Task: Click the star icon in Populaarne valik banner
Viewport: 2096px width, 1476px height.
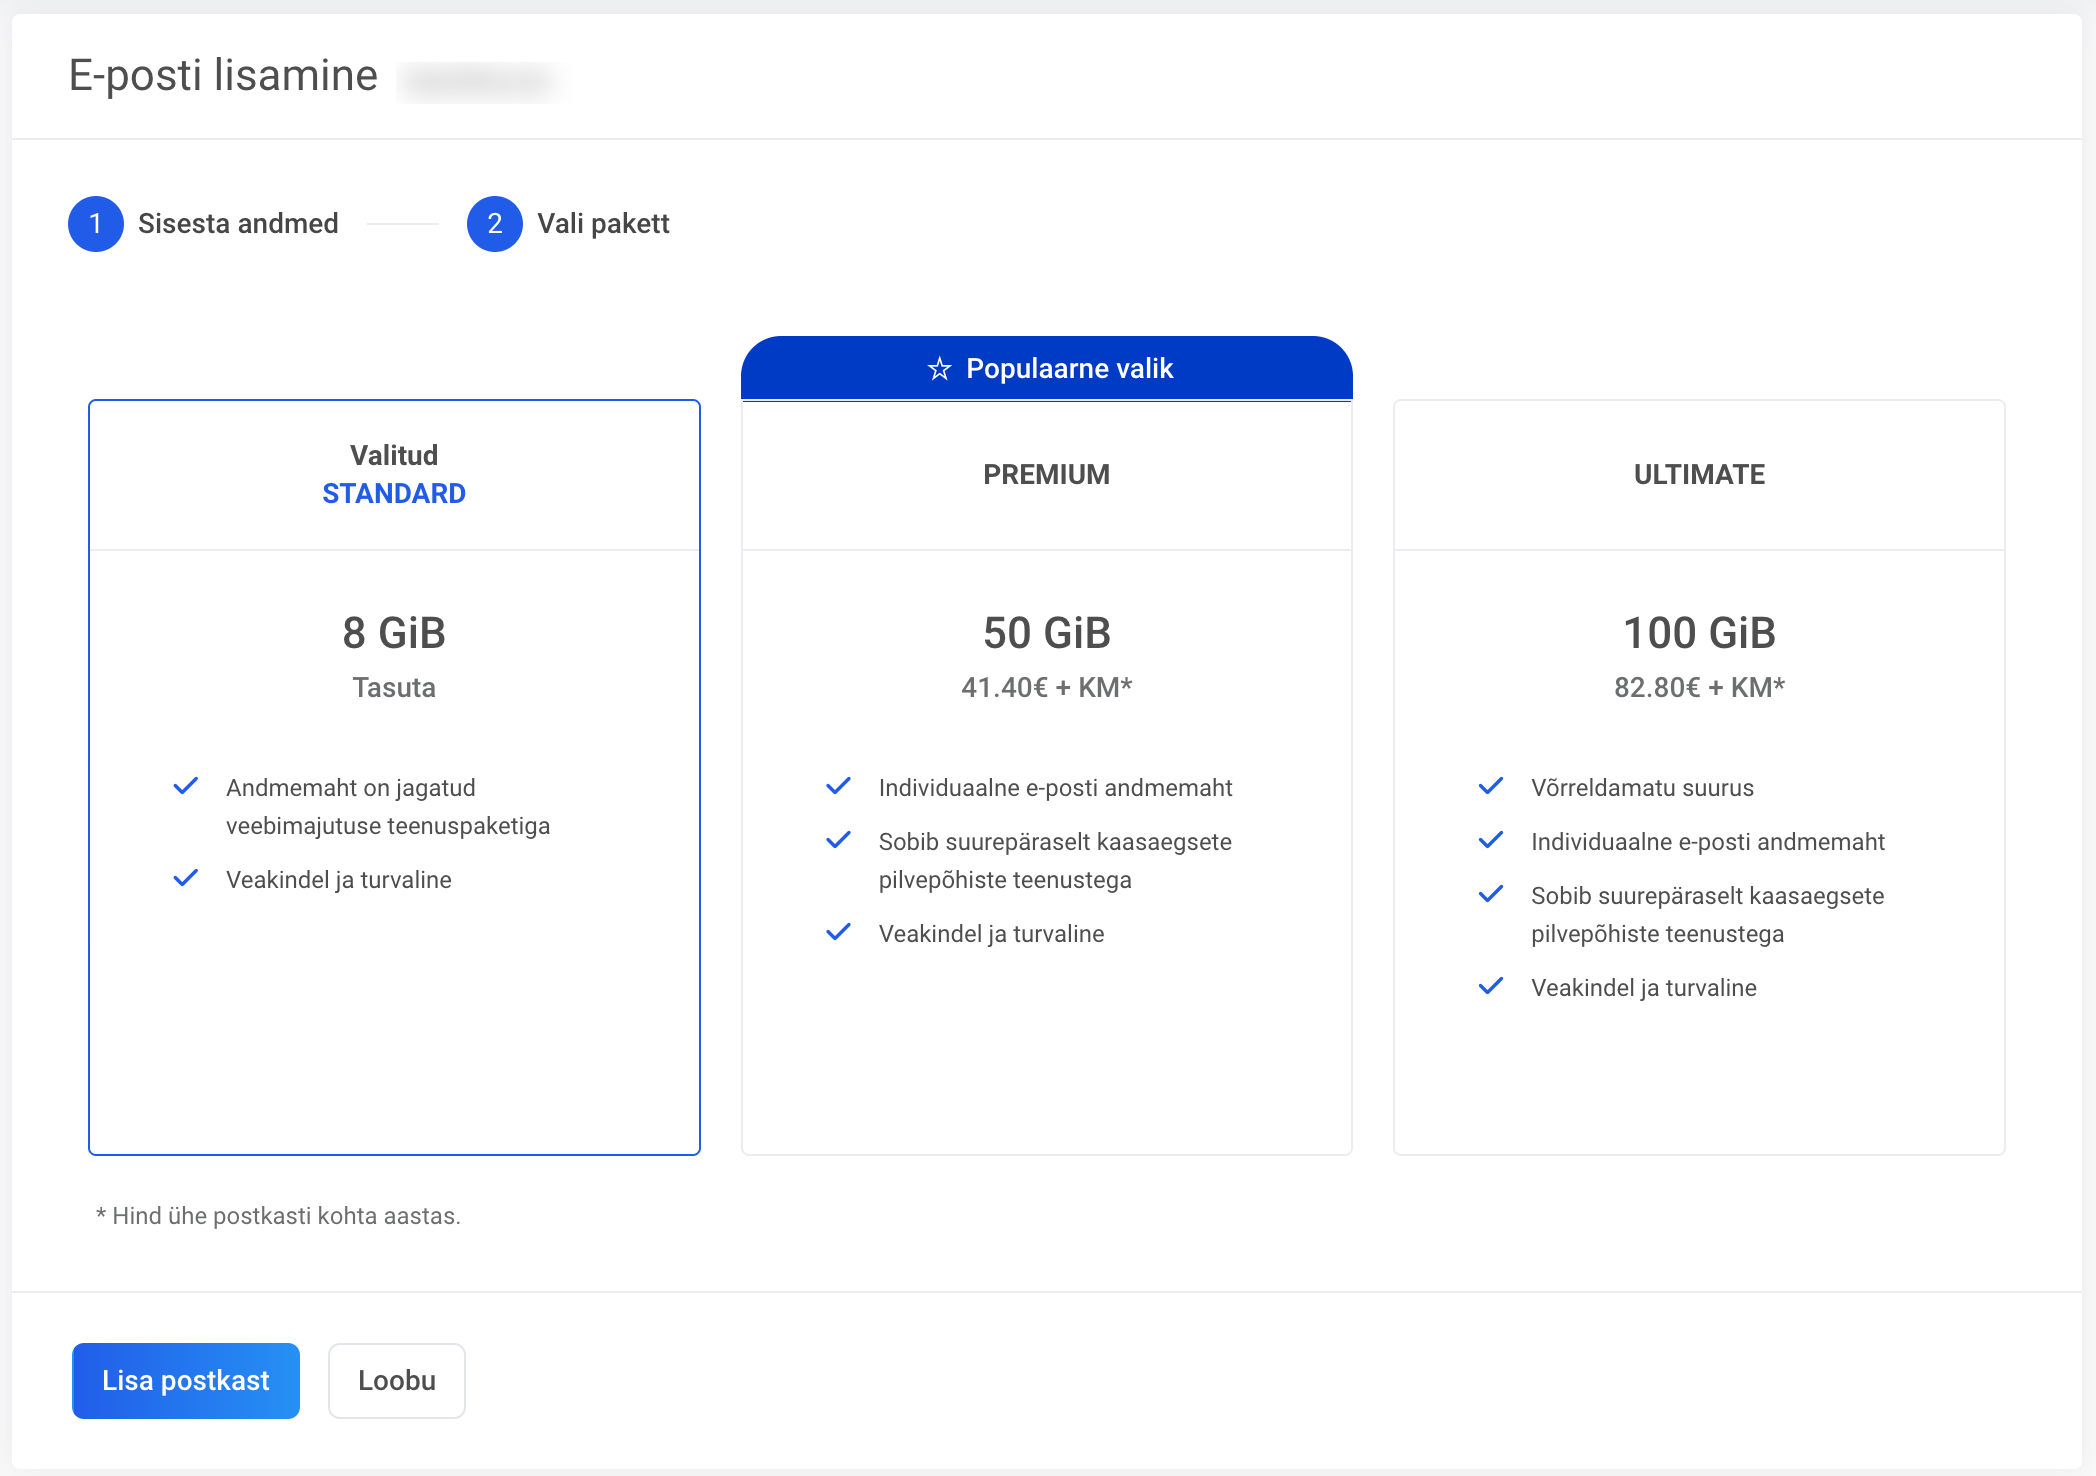Action: point(939,369)
